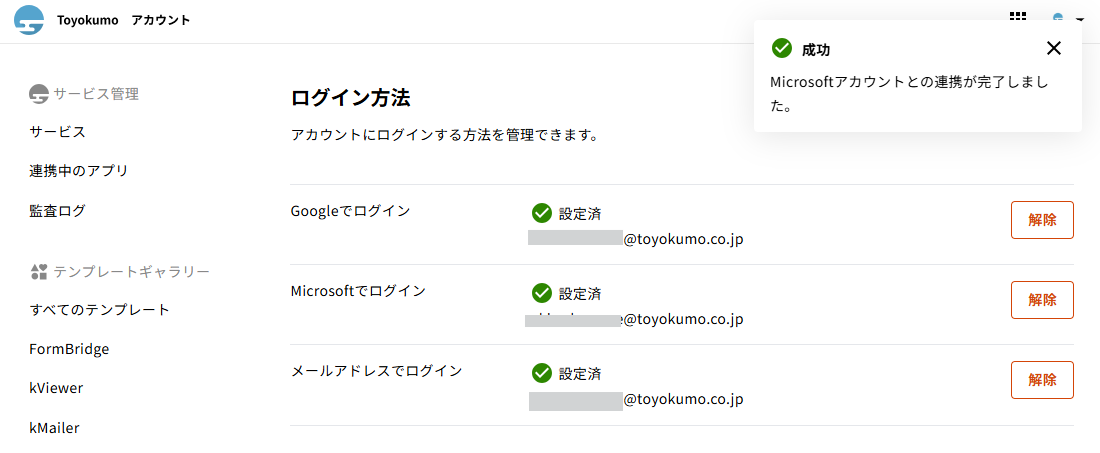Click the user avatar icon

coord(1058,17)
